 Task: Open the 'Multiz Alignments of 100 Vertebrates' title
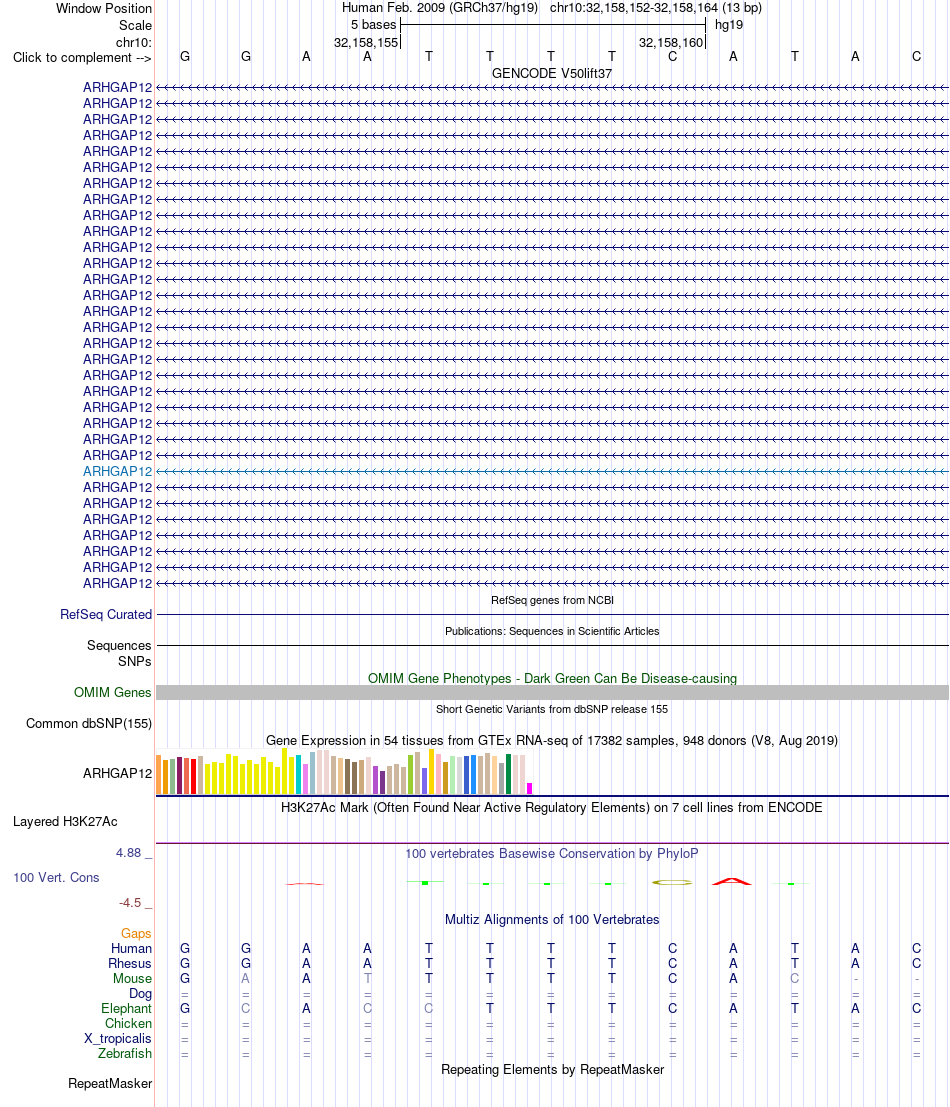pos(552,919)
